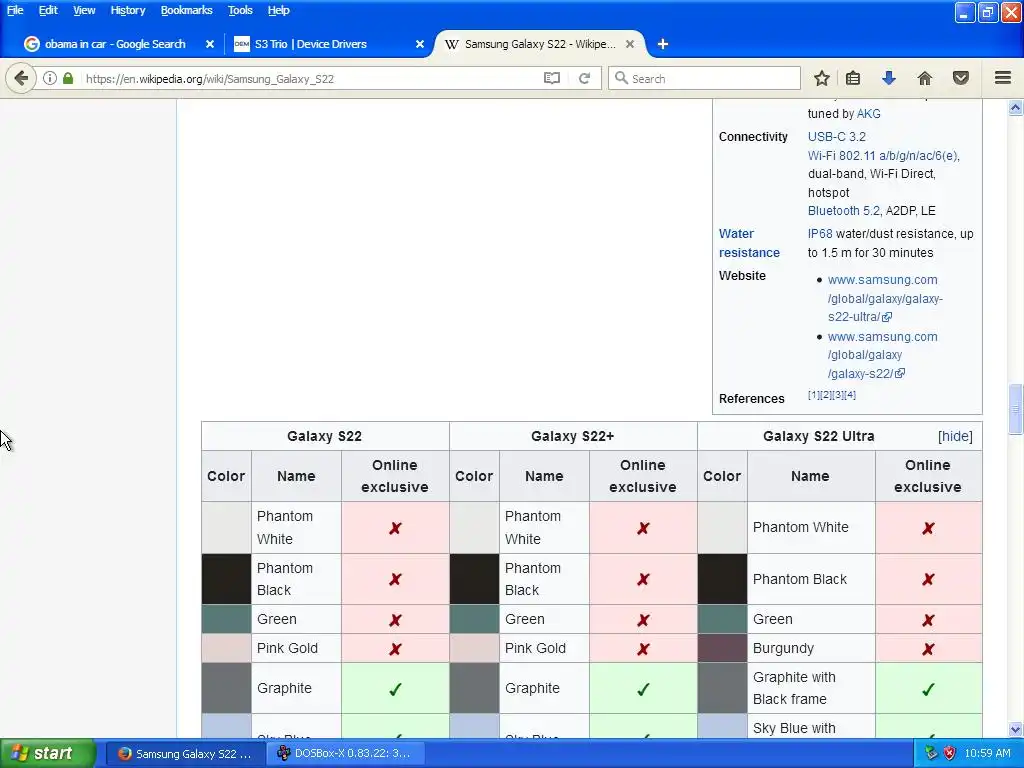
Task: Click the scrollbar up arrow
Action: pos(1016,108)
